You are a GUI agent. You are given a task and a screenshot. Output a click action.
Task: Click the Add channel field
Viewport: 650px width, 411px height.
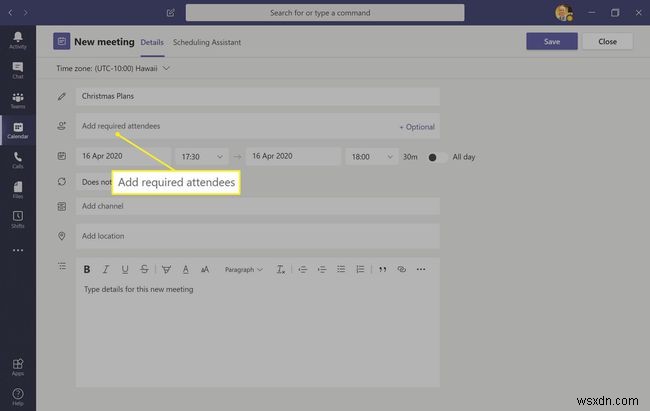coord(258,206)
